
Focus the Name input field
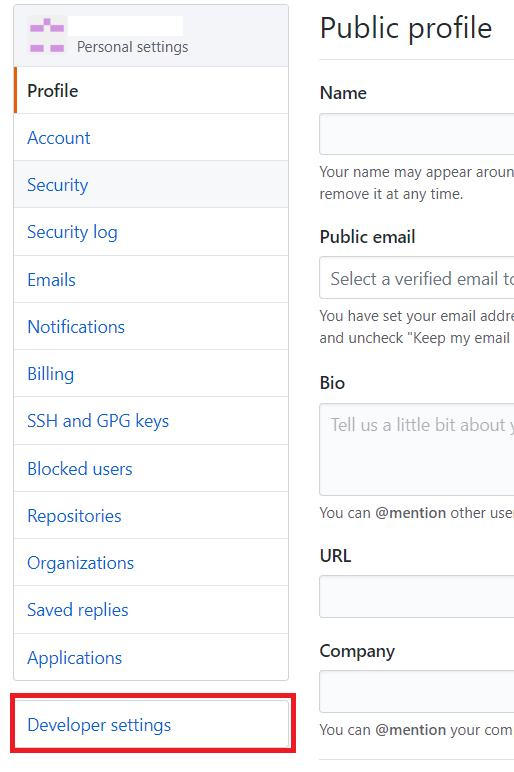(x=417, y=134)
